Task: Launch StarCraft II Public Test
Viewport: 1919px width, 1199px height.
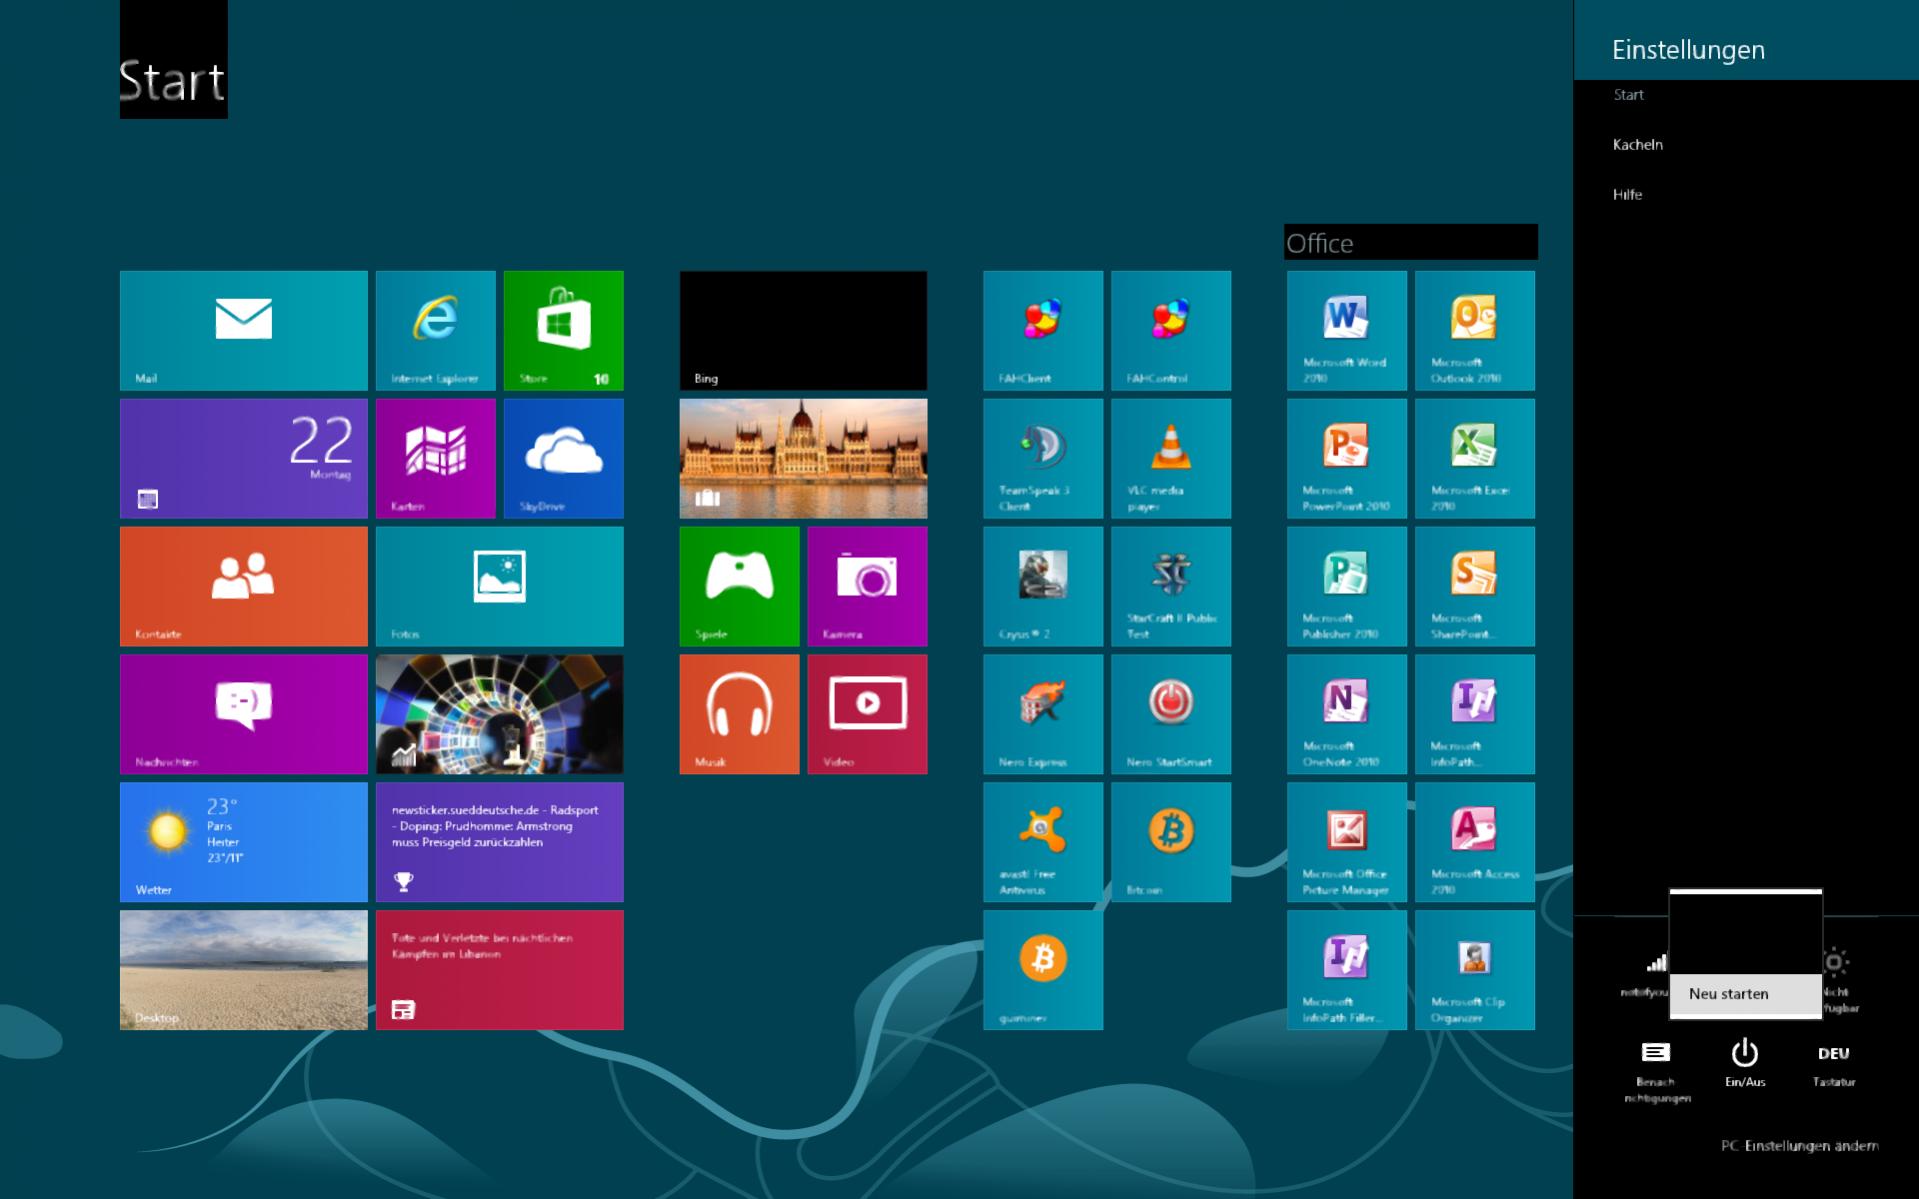Action: [1171, 586]
